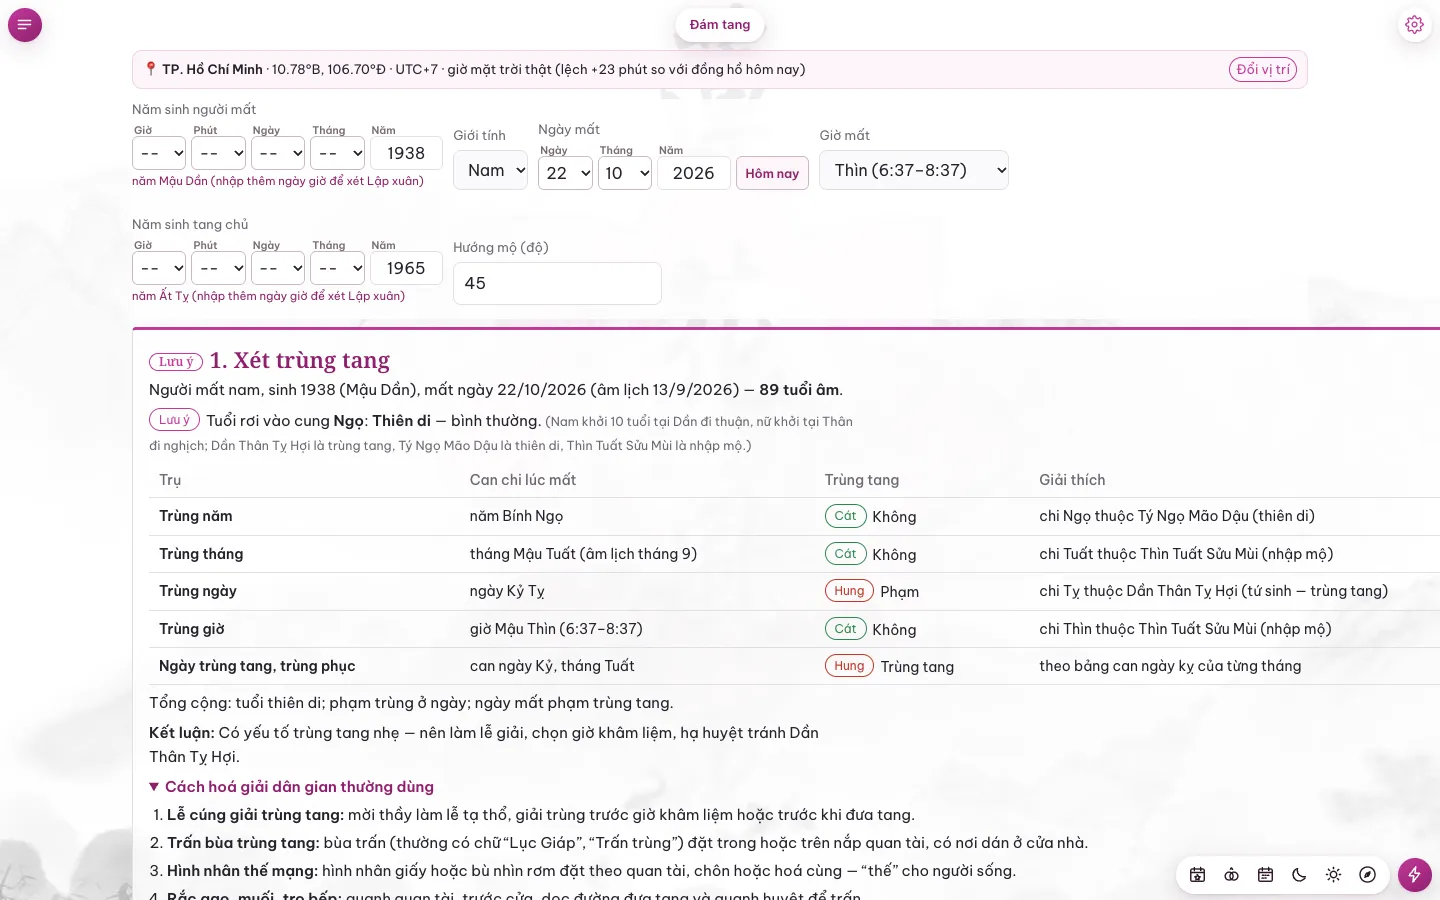Click the 'Cát' badge in Trùng tháng row
This screenshot has height=900, width=1440.
pos(845,554)
